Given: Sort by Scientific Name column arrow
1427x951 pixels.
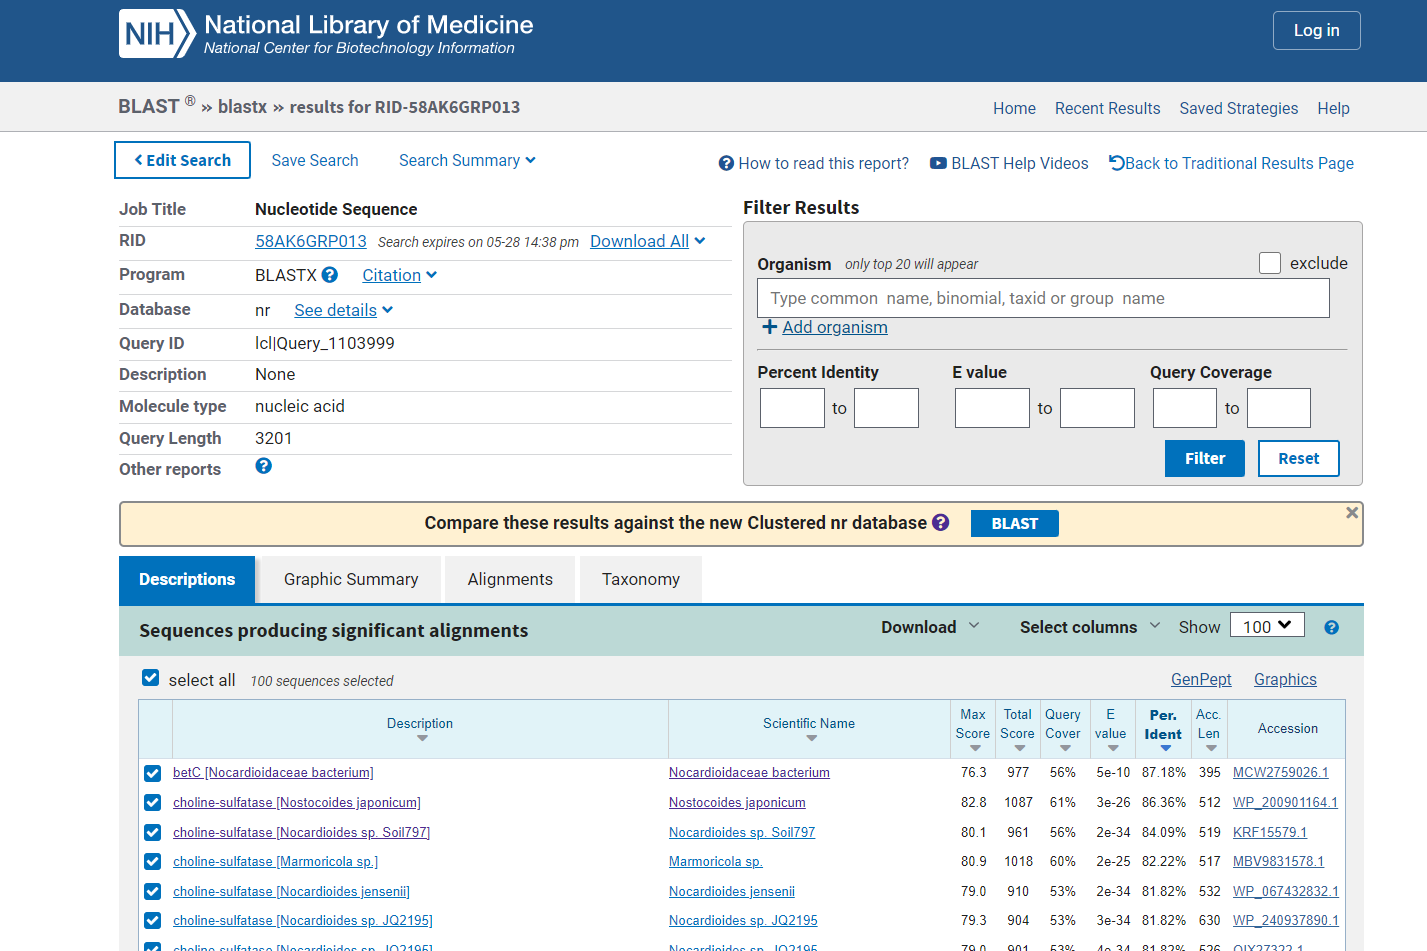Looking at the screenshot, I should coord(811,739).
